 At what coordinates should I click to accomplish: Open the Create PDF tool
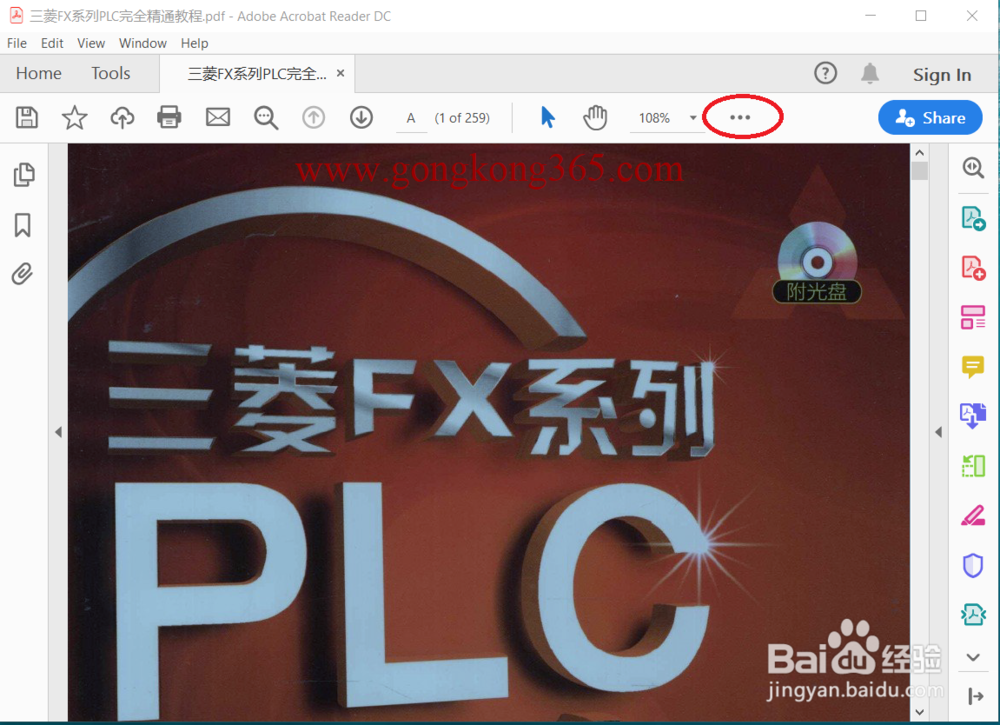973,267
